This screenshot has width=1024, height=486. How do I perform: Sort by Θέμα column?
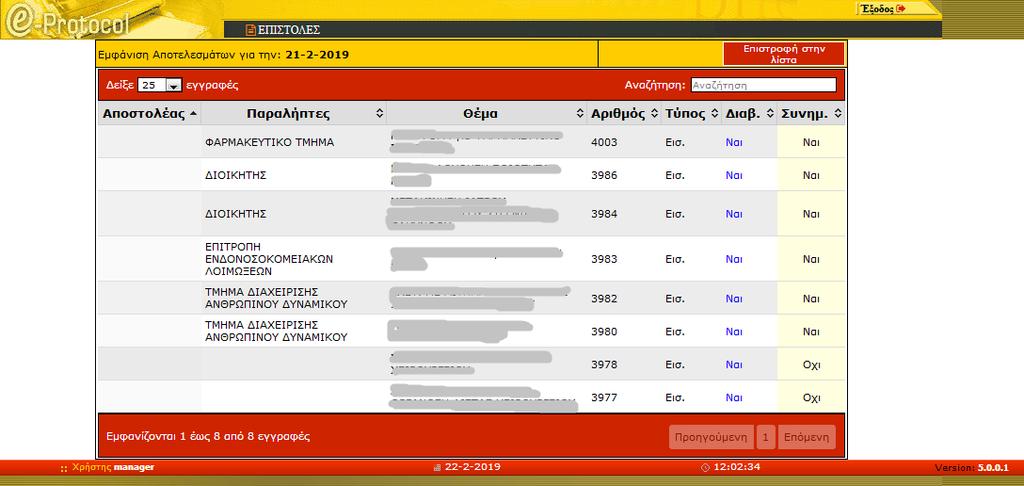[486, 114]
